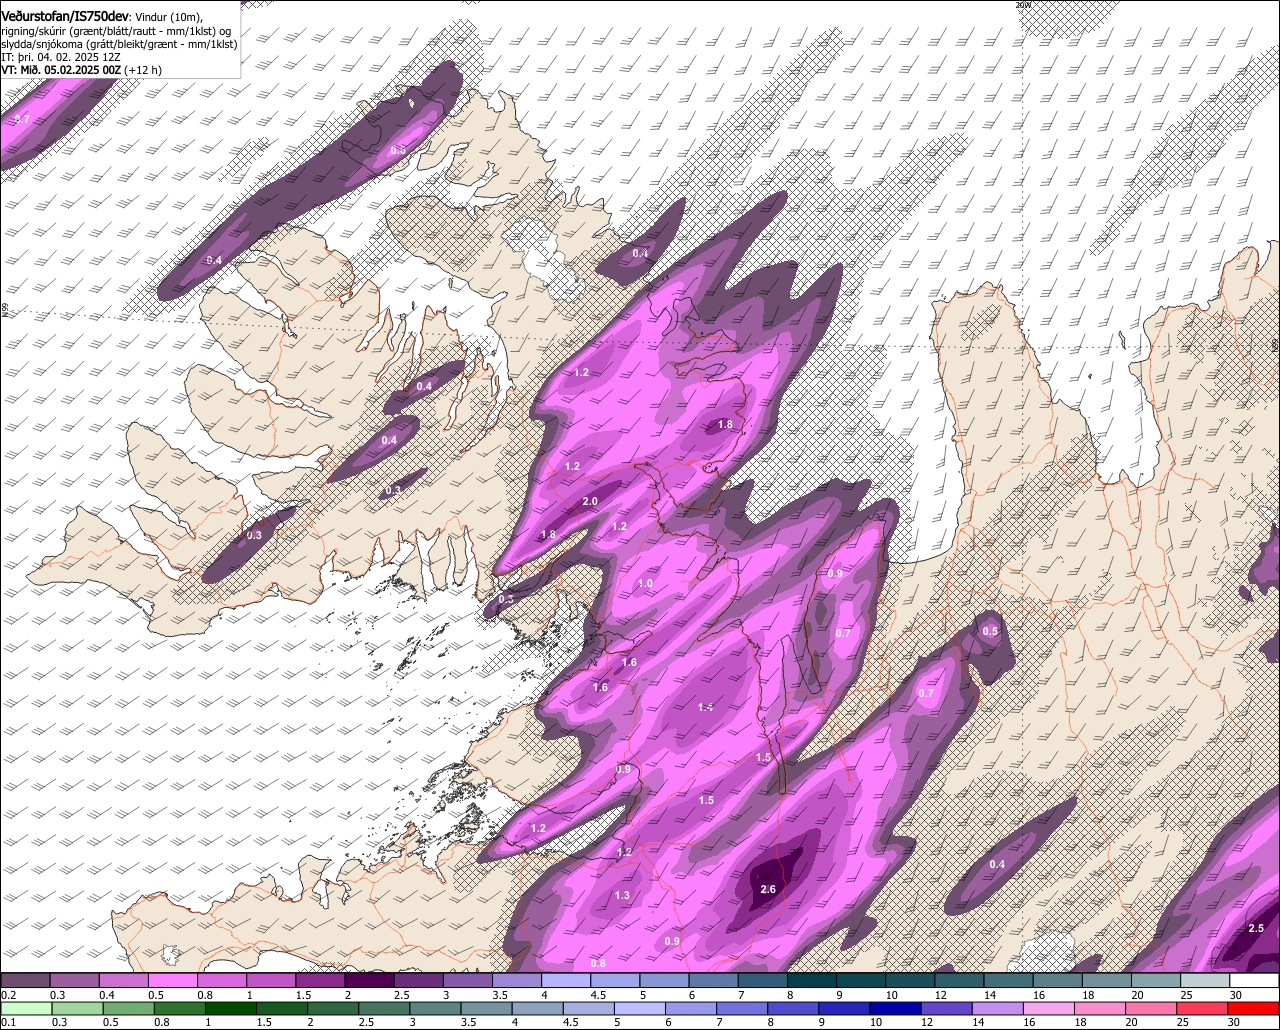
Task: Click the '0.1' label under the bottom legend
Action: click(8, 1023)
